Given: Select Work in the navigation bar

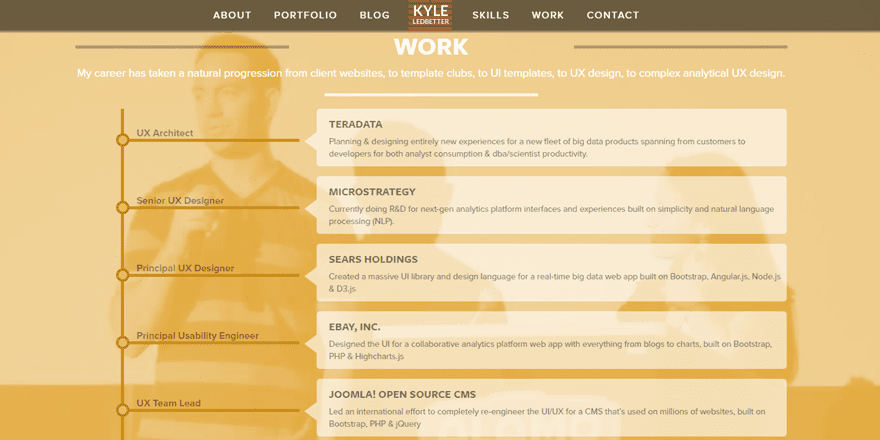Looking at the screenshot, I should coord(548,15).
